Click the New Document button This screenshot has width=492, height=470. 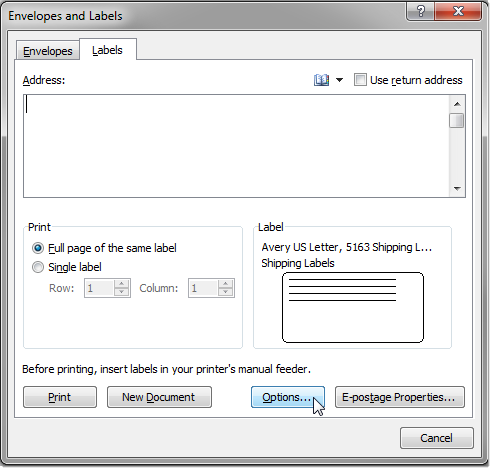pos(159,397)
